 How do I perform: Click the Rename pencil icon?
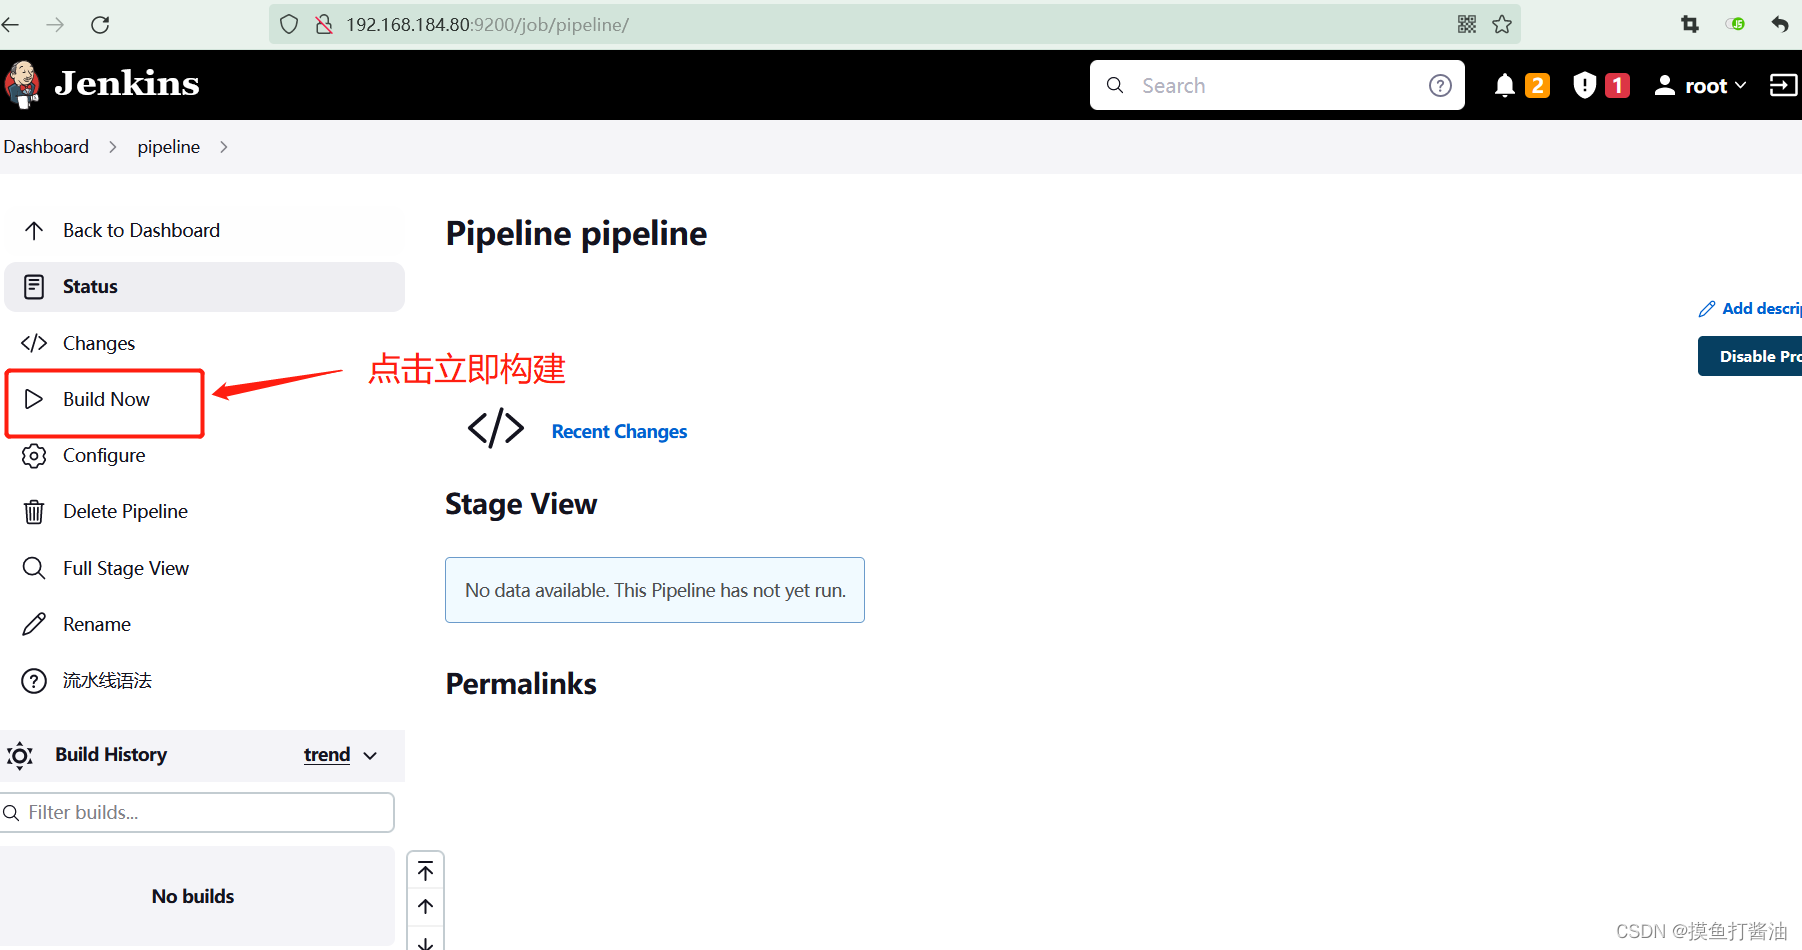tap(34, 624)
